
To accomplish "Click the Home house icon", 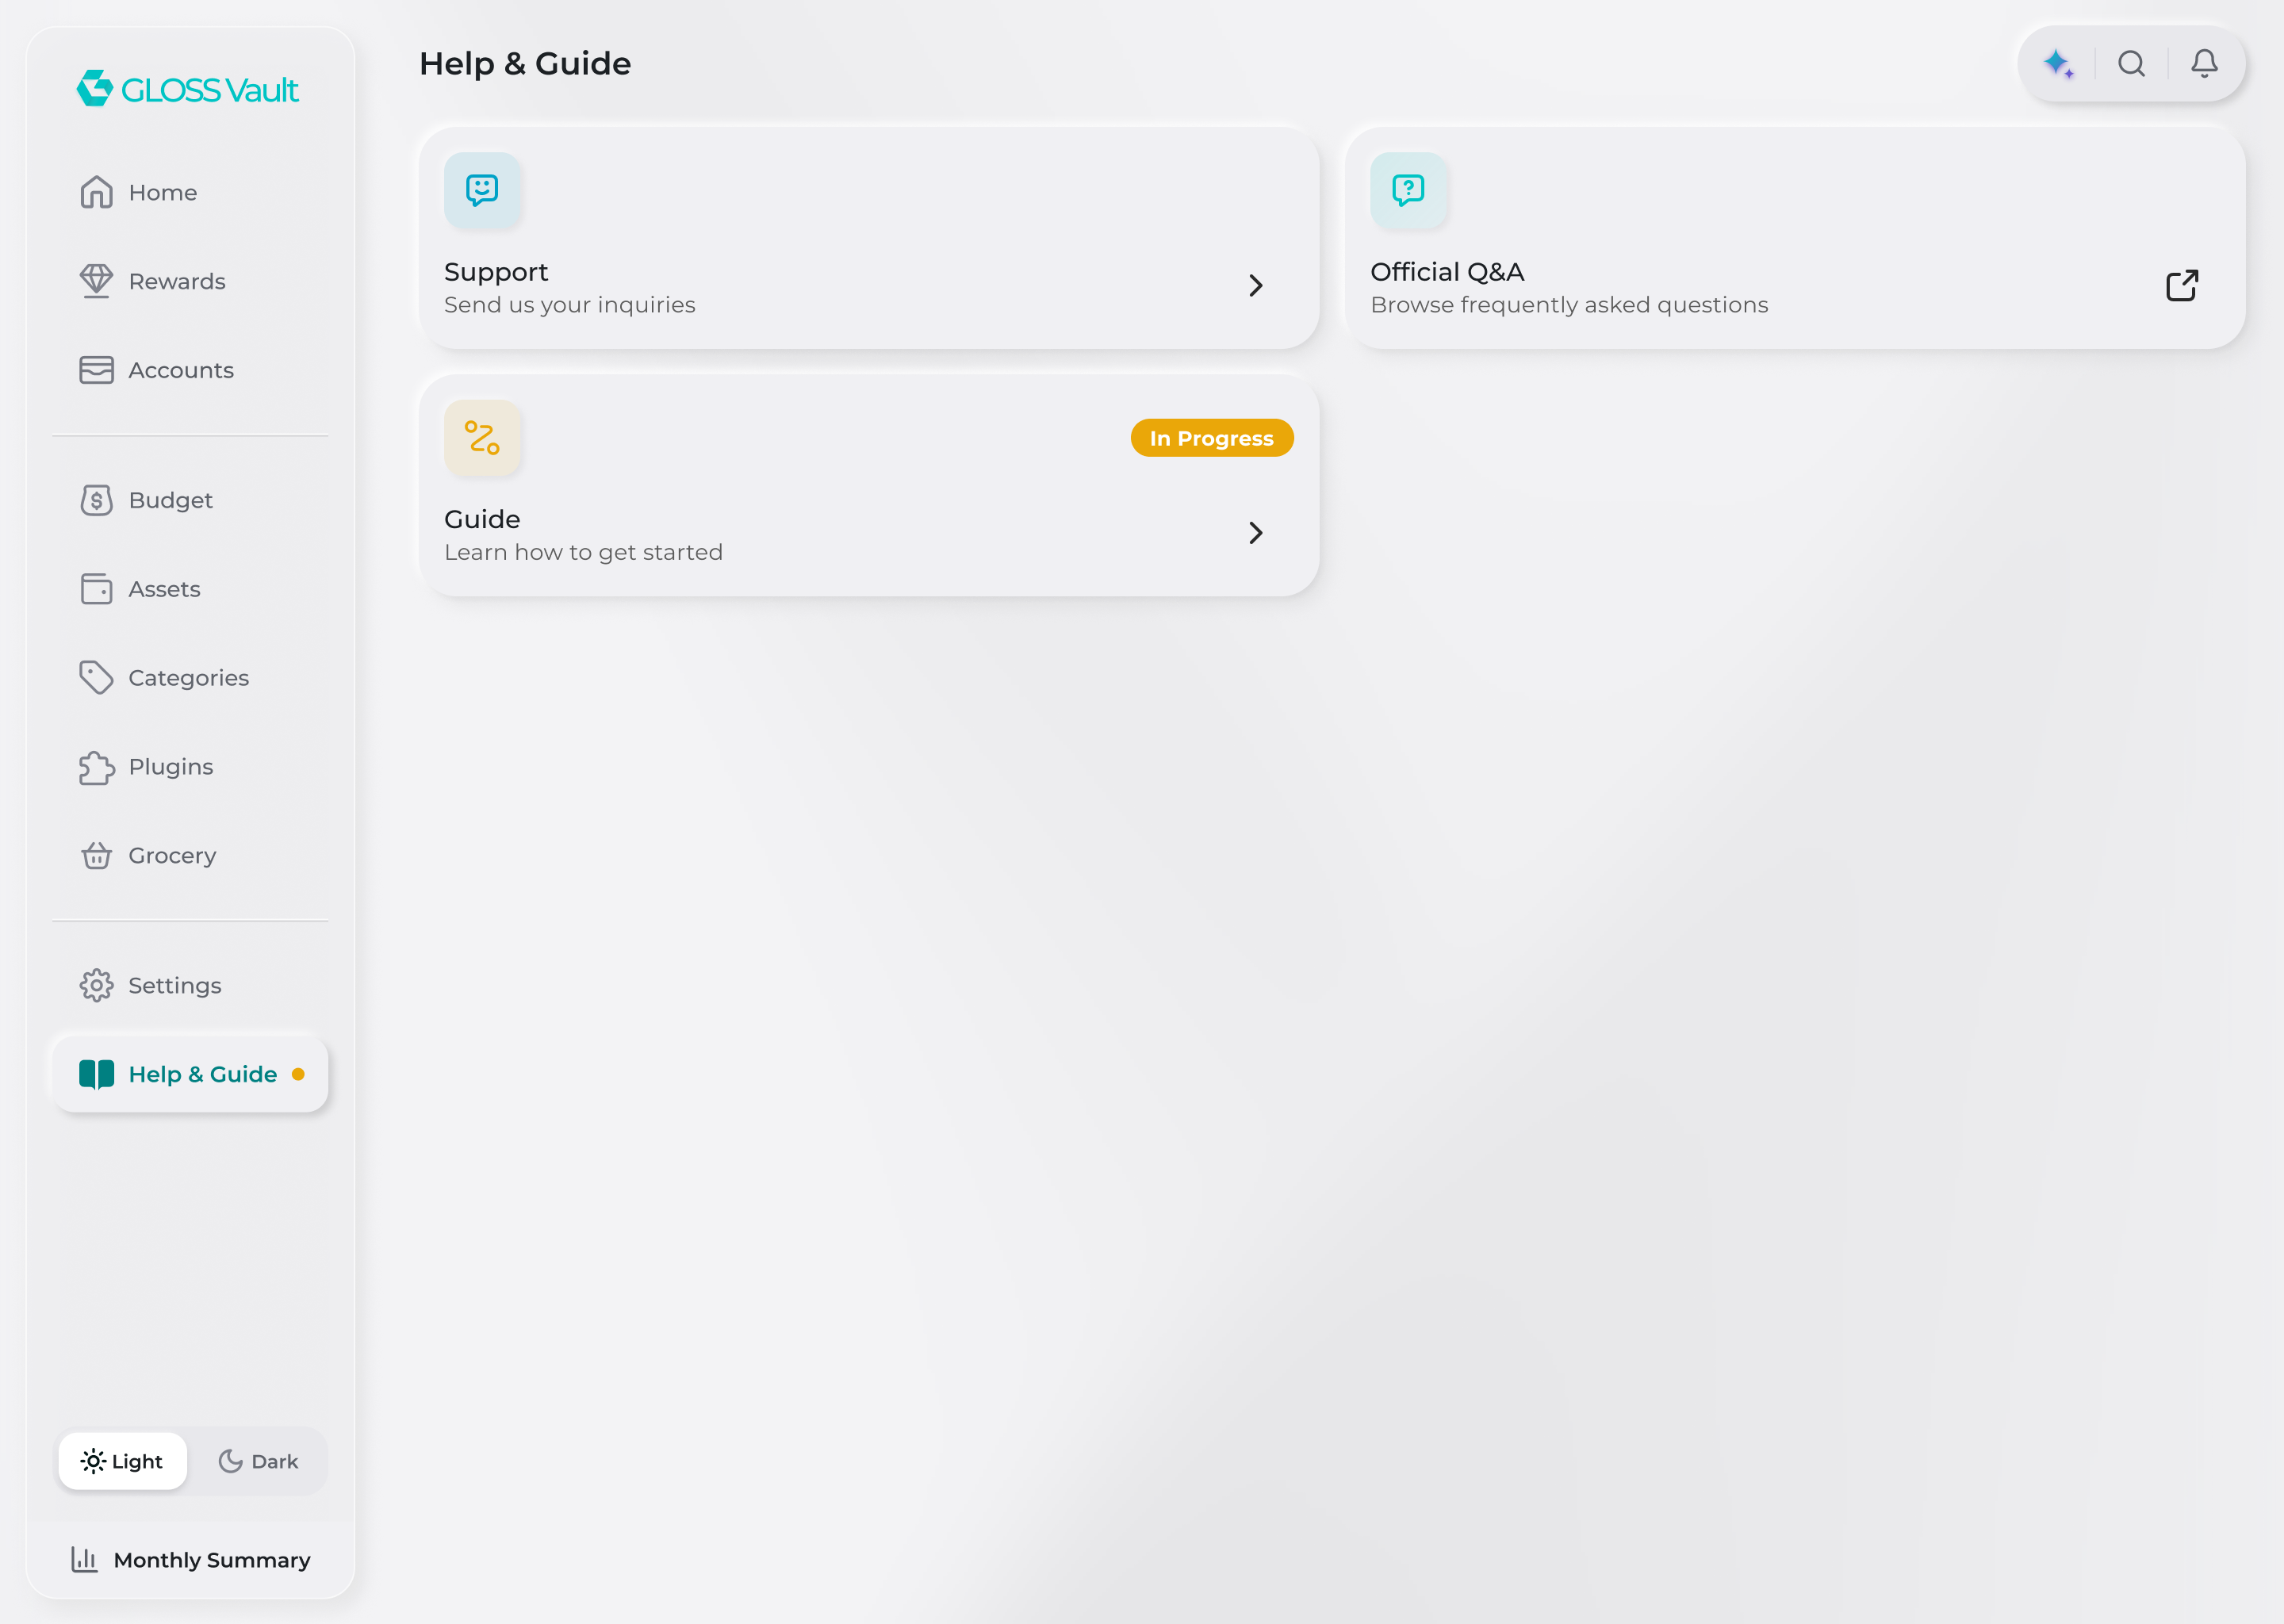I will 96,192.
